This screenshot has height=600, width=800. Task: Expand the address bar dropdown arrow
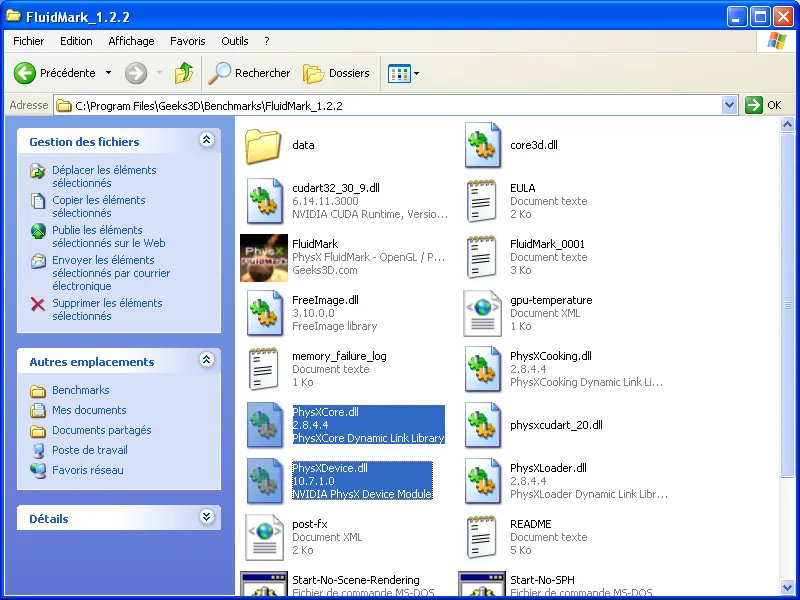pos(729,105)
